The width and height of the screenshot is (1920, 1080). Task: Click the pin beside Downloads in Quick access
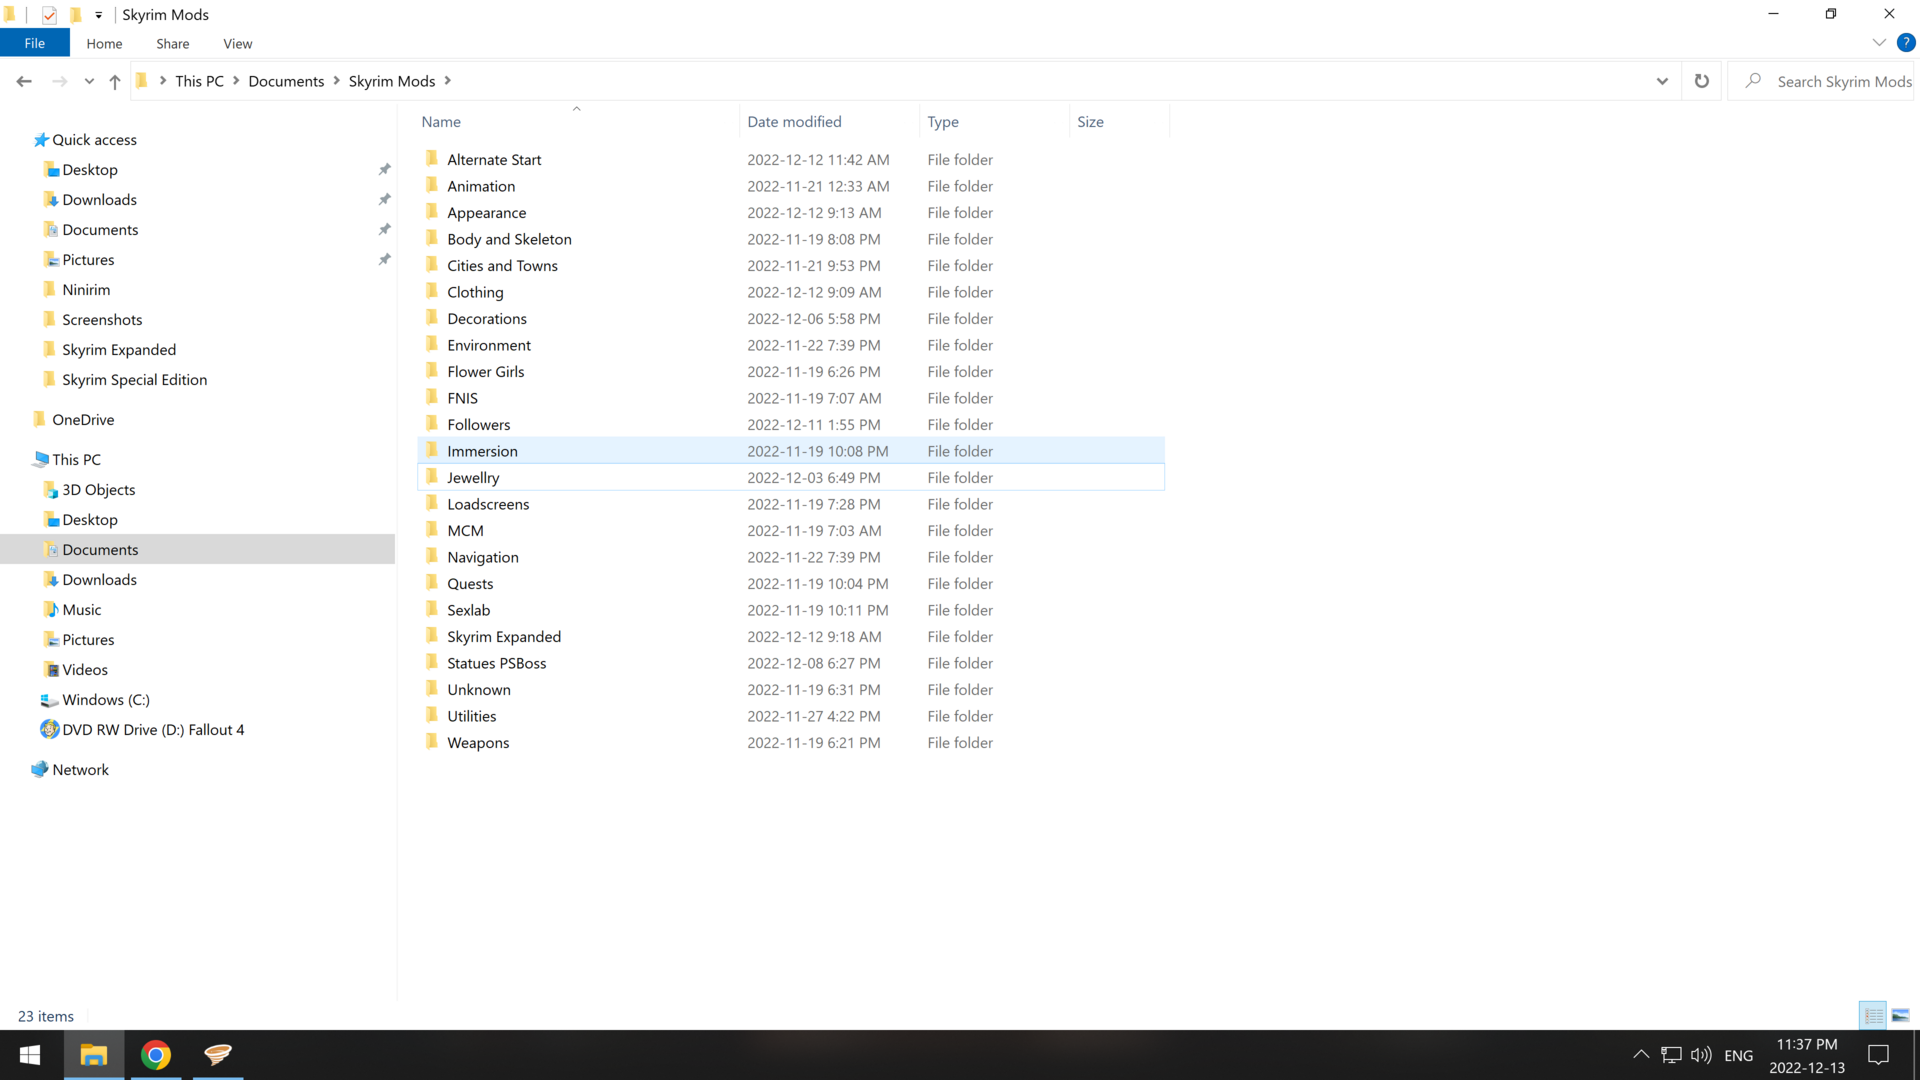point(384,200)
